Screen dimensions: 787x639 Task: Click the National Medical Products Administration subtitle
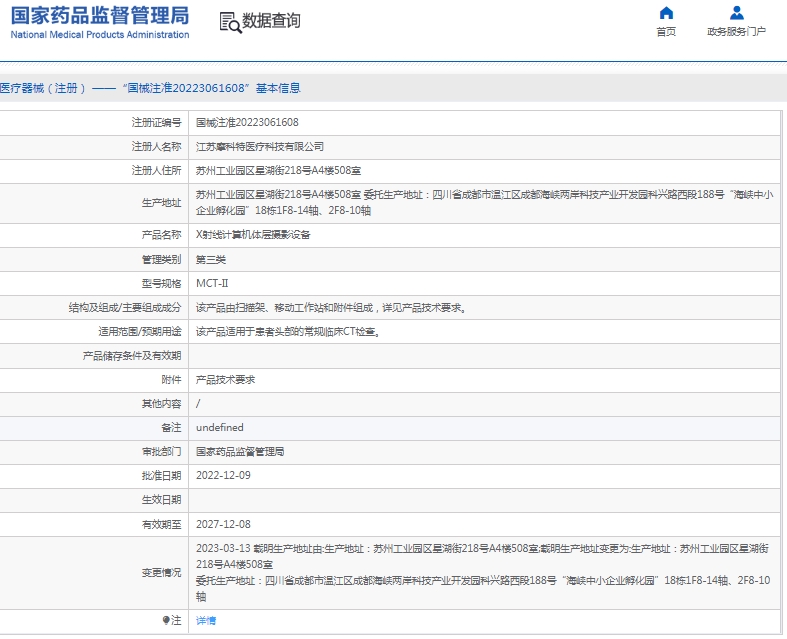click(x=100, y=35)
